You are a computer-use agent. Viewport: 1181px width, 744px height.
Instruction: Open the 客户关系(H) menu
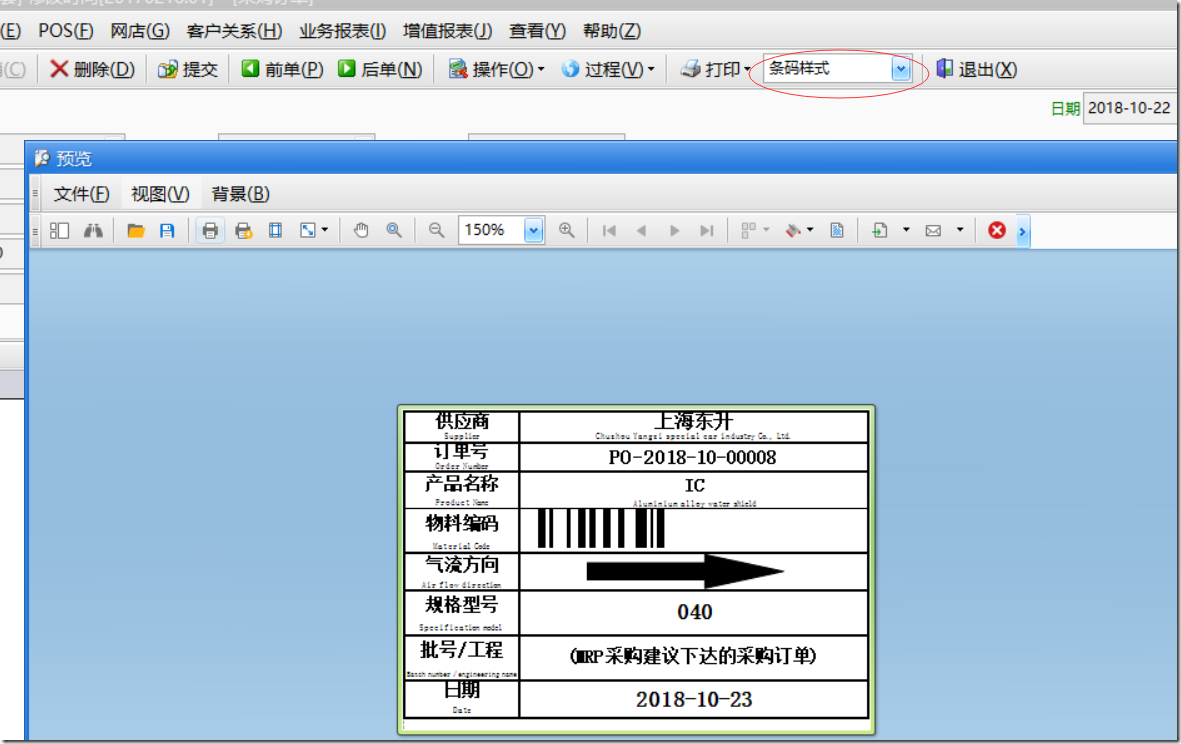pyautogui.click(x=234, y=31)
